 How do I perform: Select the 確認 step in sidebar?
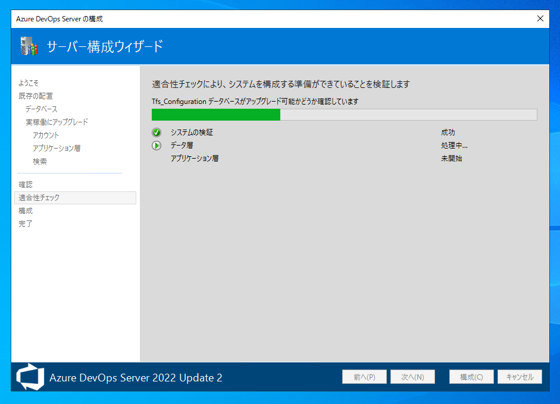coord(26,185)
